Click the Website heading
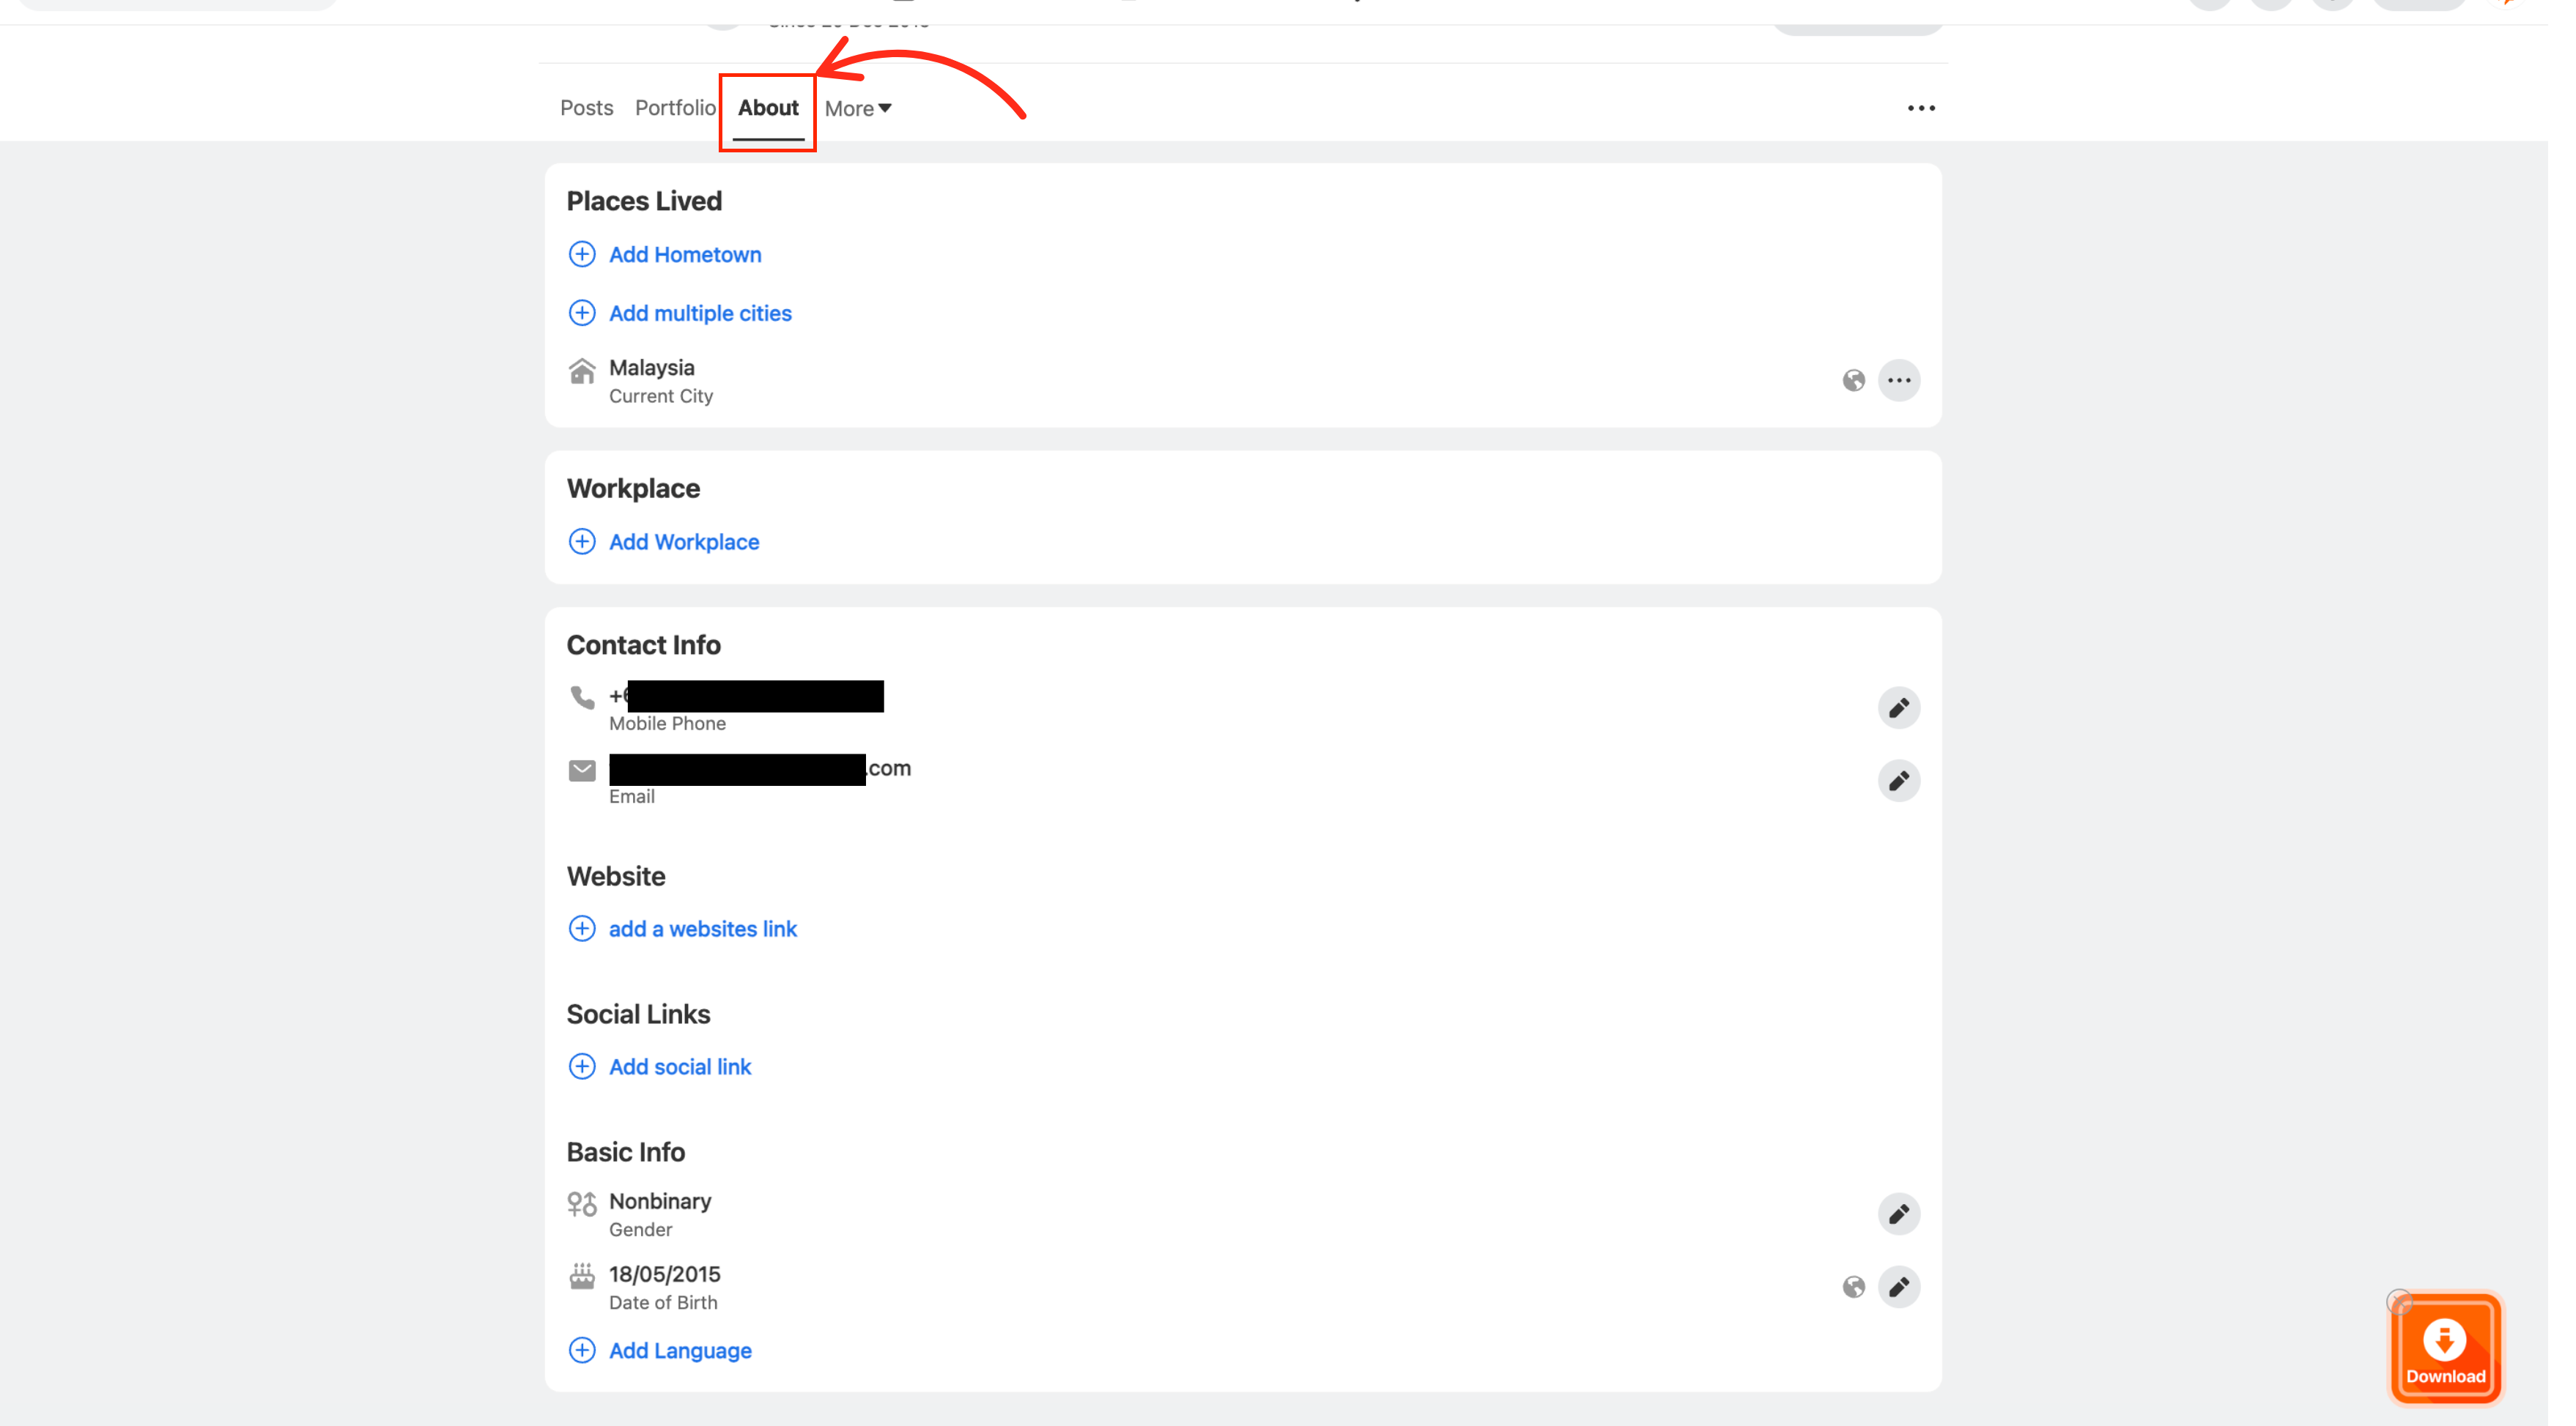Screen dimensions: 2576x1426 pos(616,876)
